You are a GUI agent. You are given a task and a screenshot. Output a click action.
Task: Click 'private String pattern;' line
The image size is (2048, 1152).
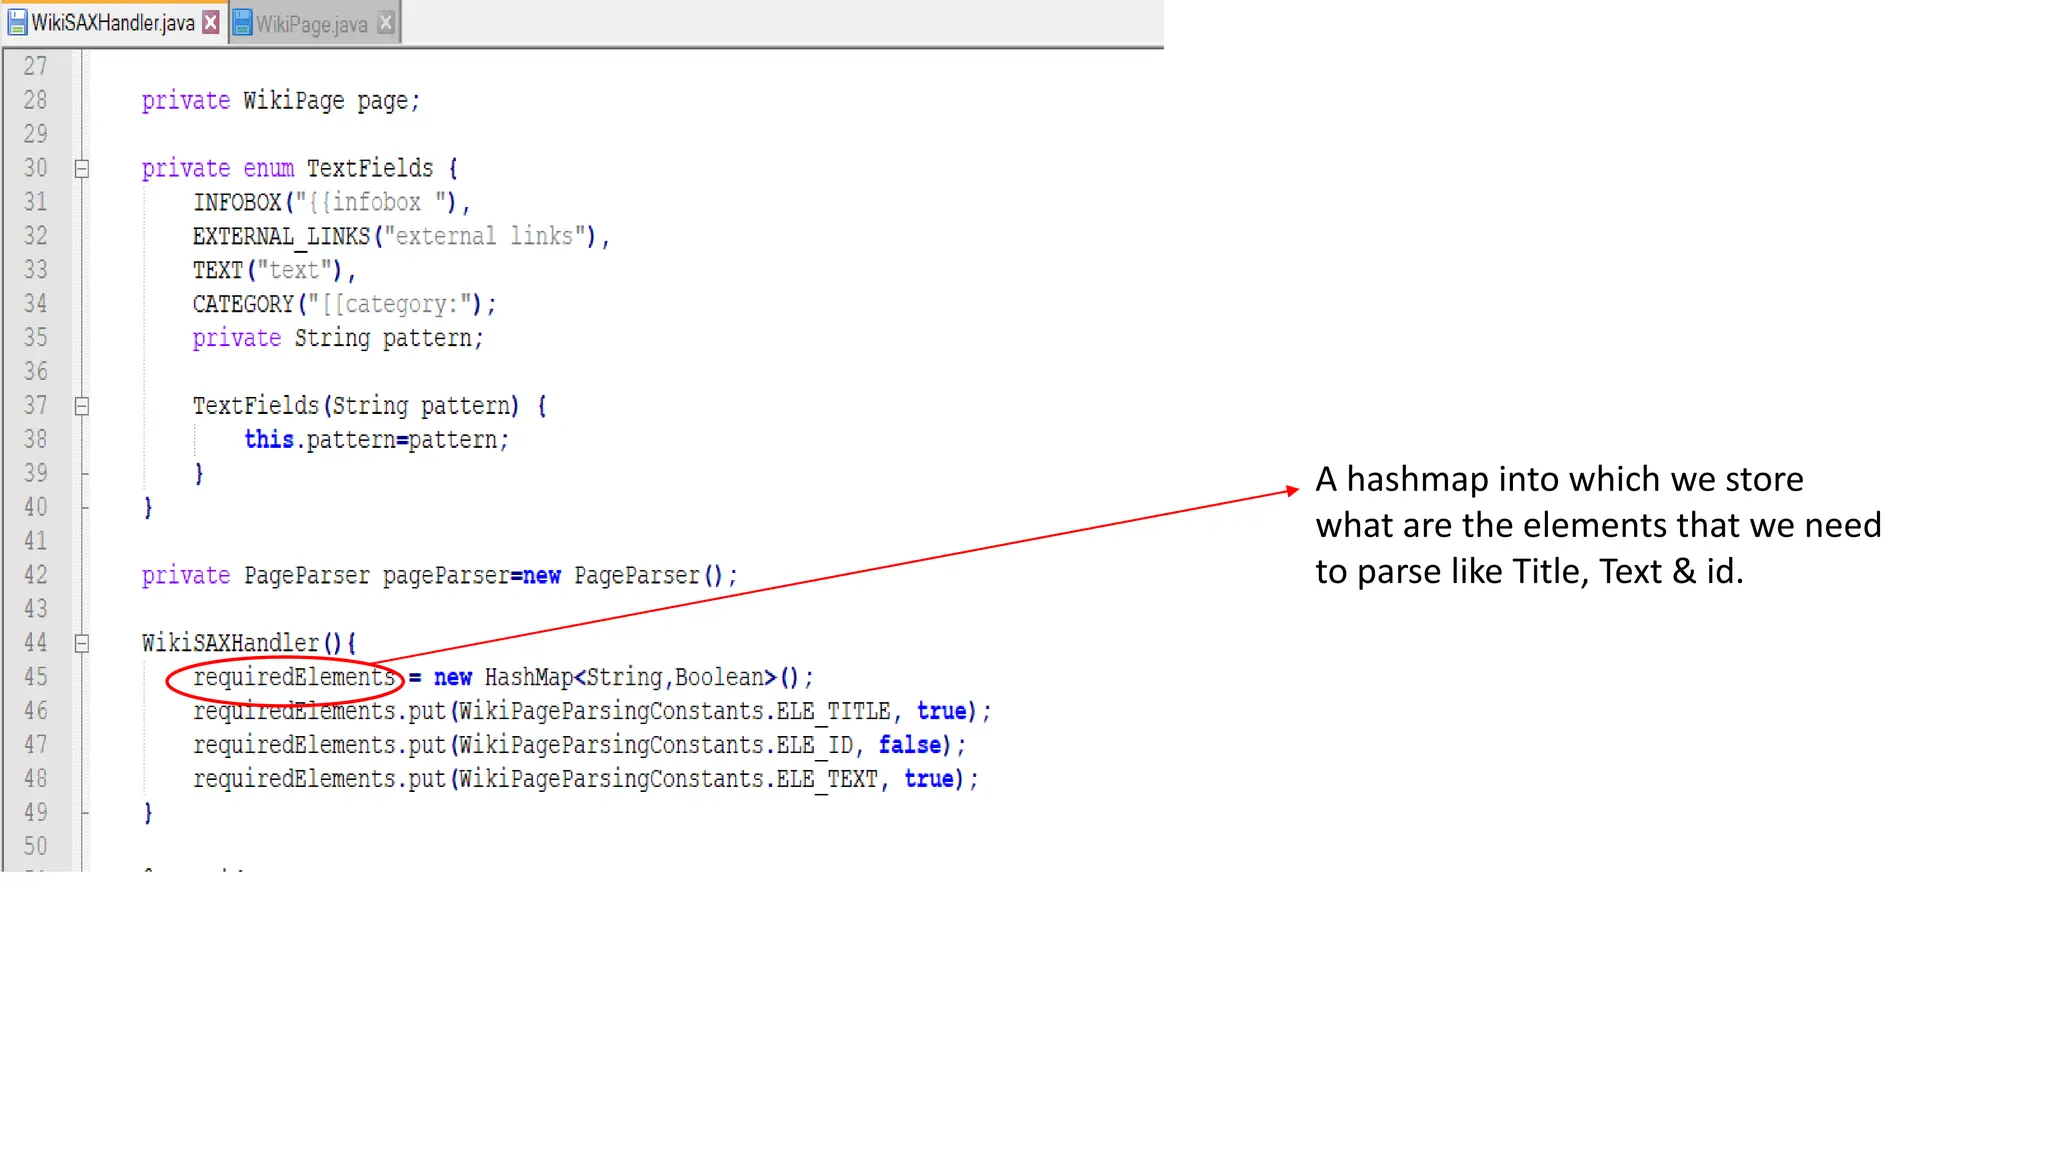pos(338,338)
